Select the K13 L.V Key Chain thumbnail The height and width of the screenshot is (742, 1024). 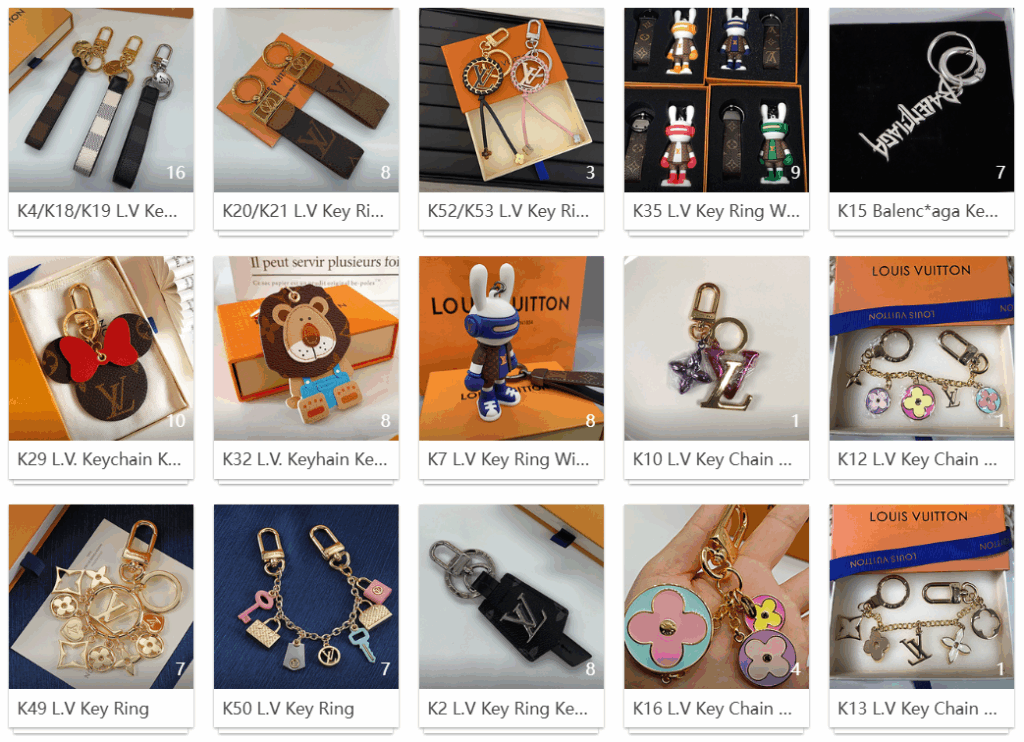click(x=921, y=596)
